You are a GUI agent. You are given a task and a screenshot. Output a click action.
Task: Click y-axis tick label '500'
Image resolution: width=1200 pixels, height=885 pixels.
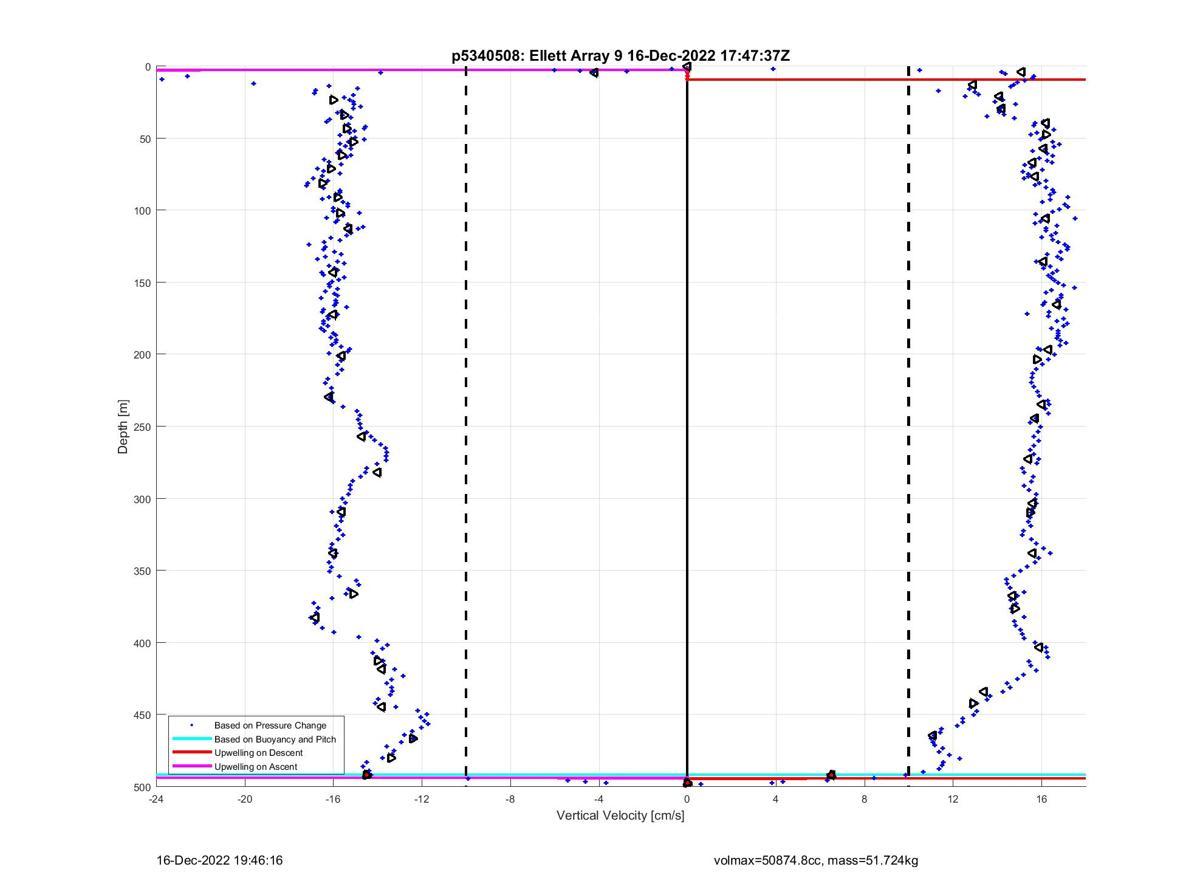coord(142,788)
